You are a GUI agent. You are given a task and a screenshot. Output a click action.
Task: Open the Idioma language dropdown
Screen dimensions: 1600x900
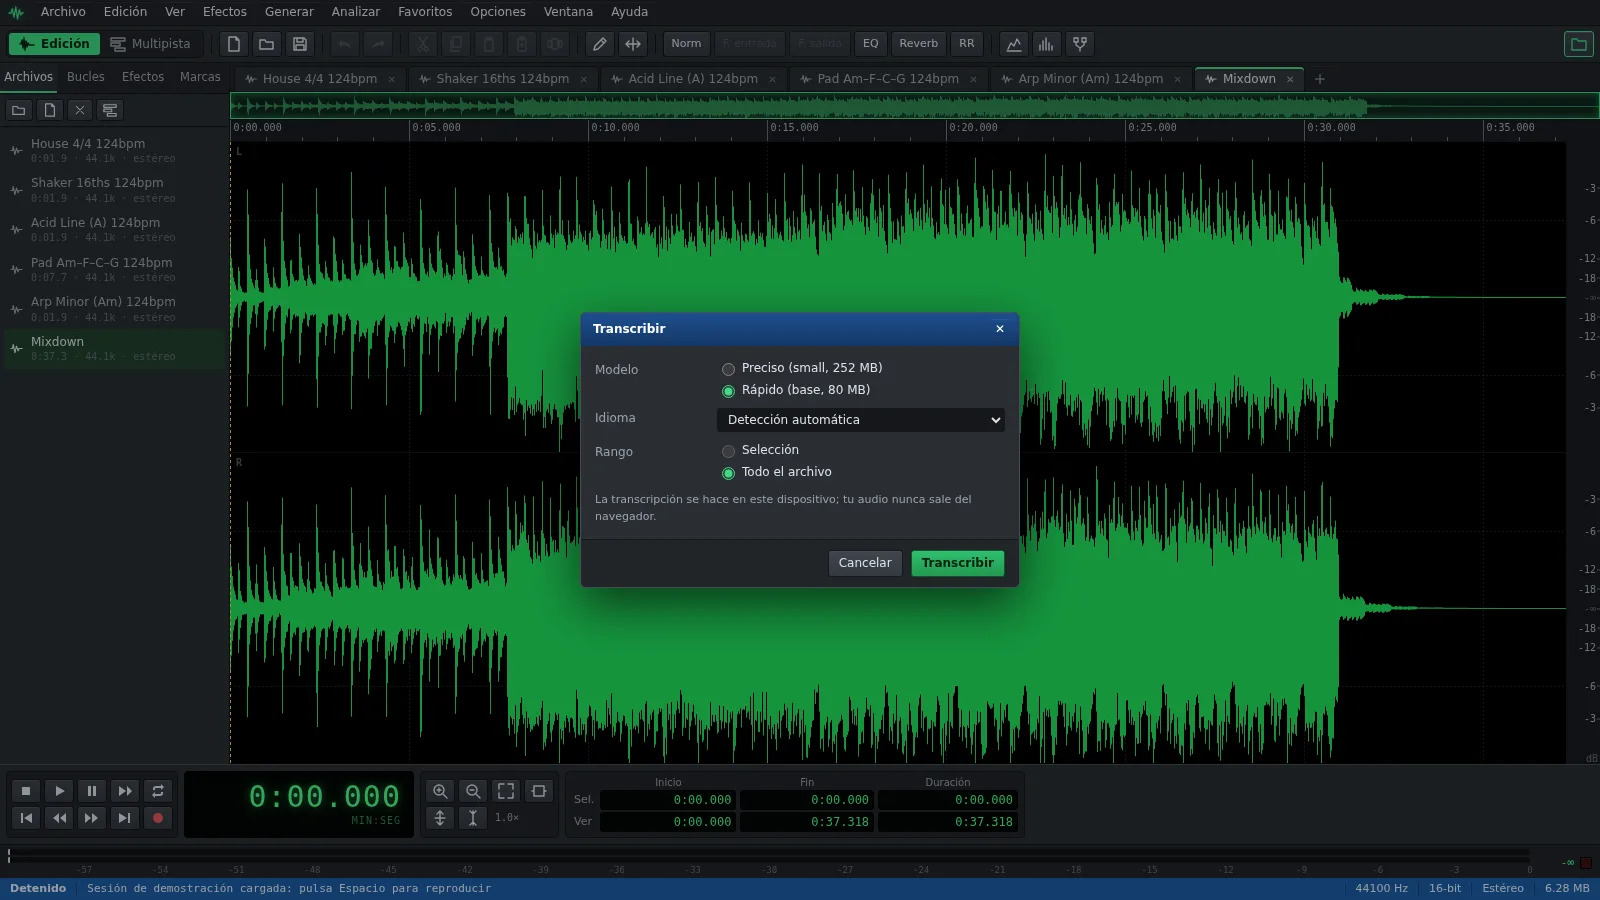click(861, 420)
